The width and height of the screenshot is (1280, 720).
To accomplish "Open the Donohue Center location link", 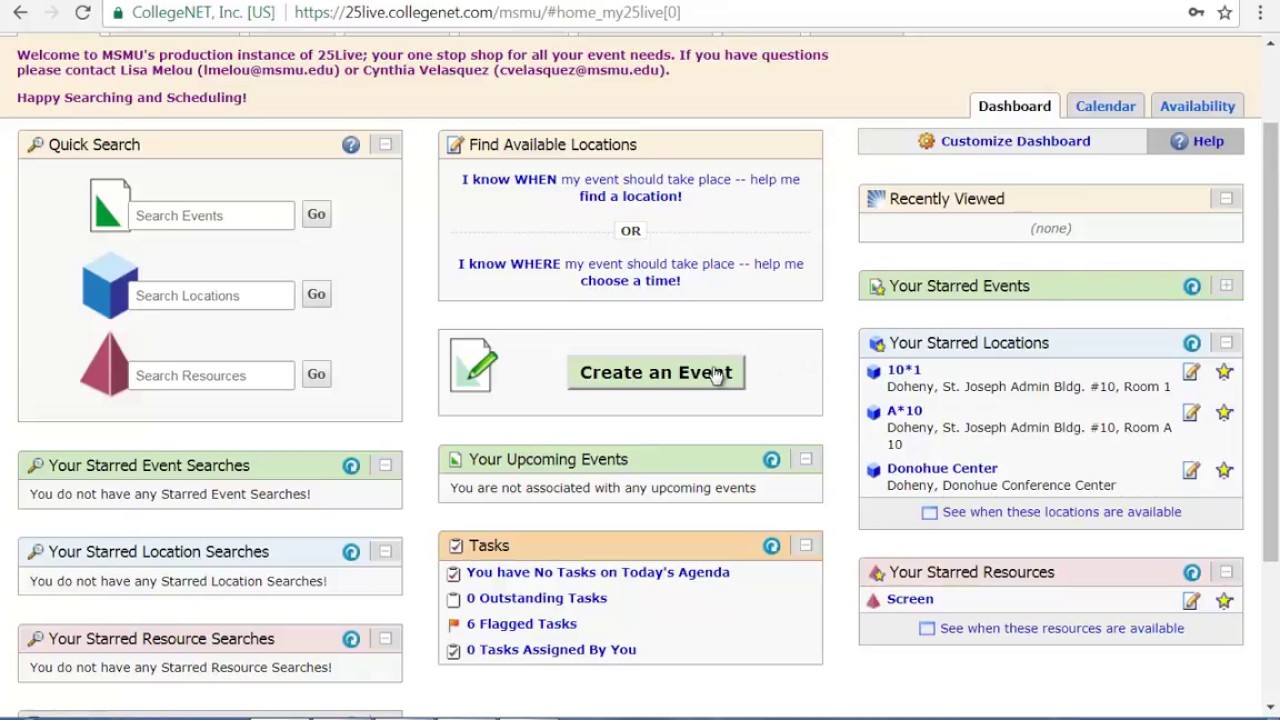I will (942, 468).
